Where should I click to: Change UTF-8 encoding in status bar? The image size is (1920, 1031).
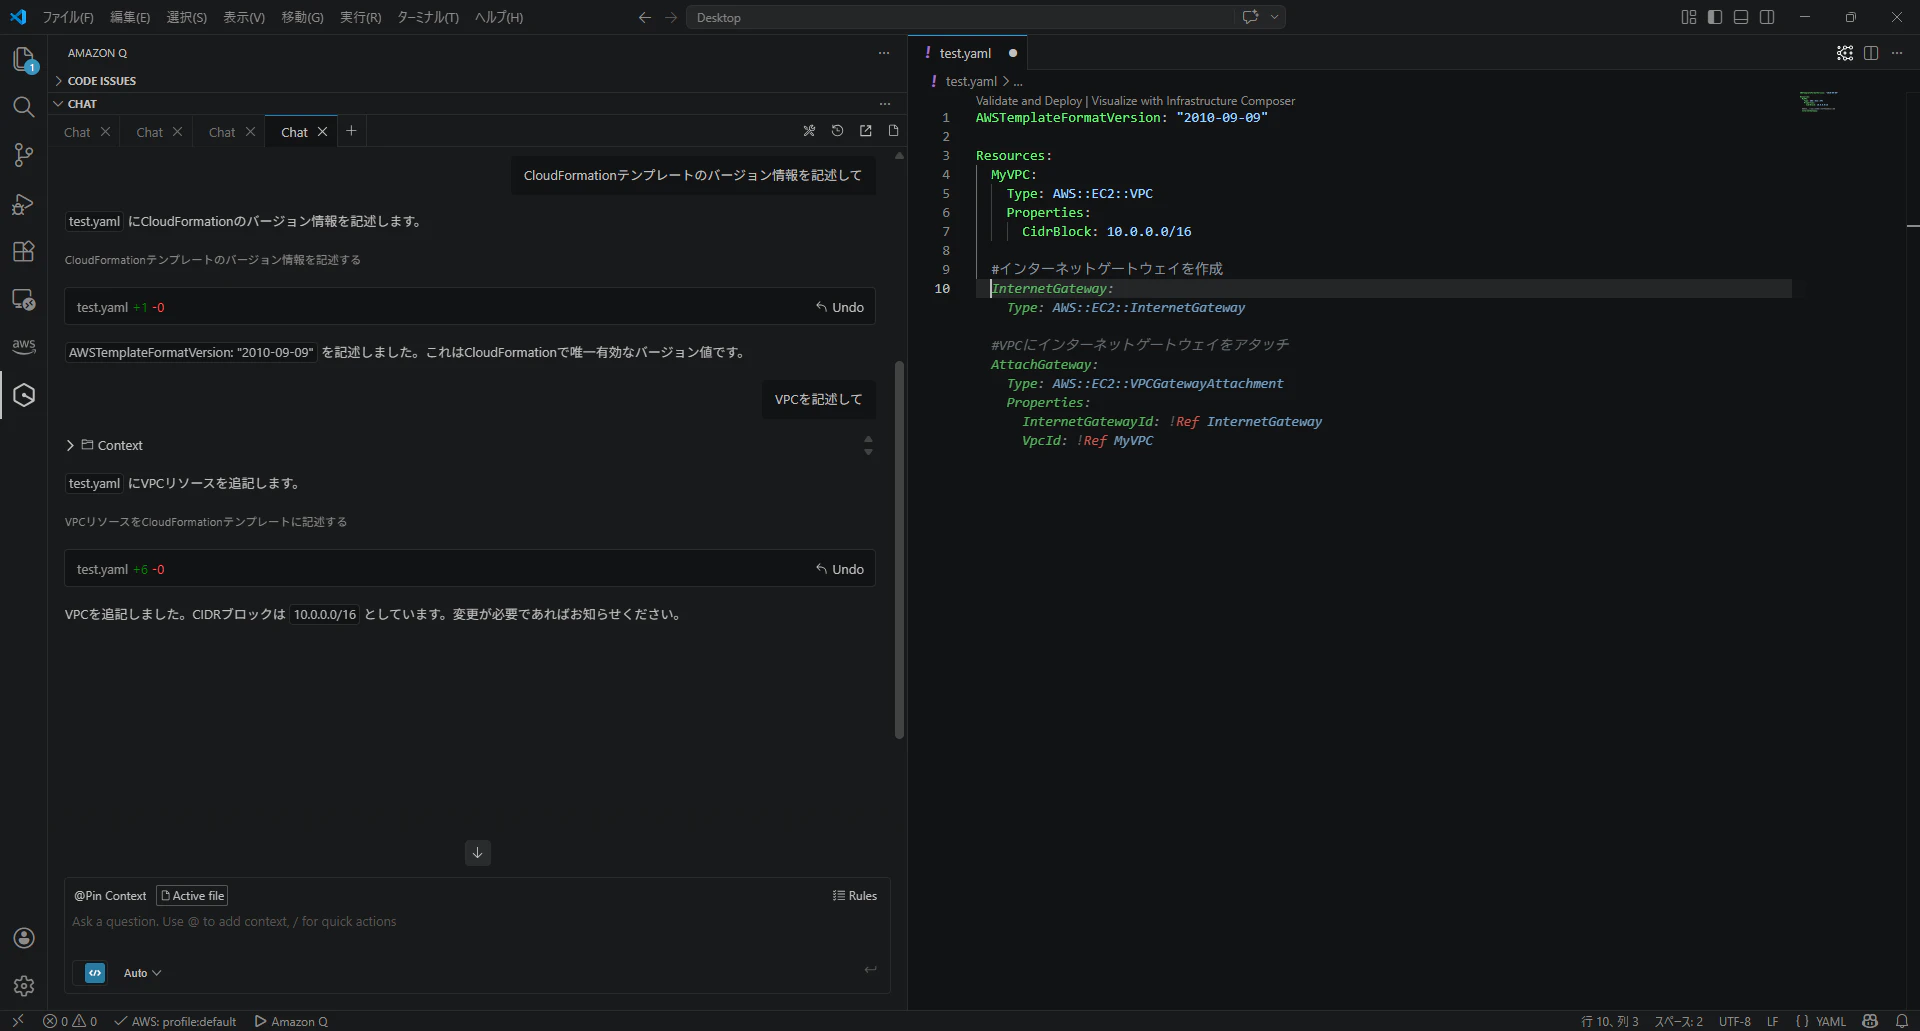[x=1735, y=1021]
